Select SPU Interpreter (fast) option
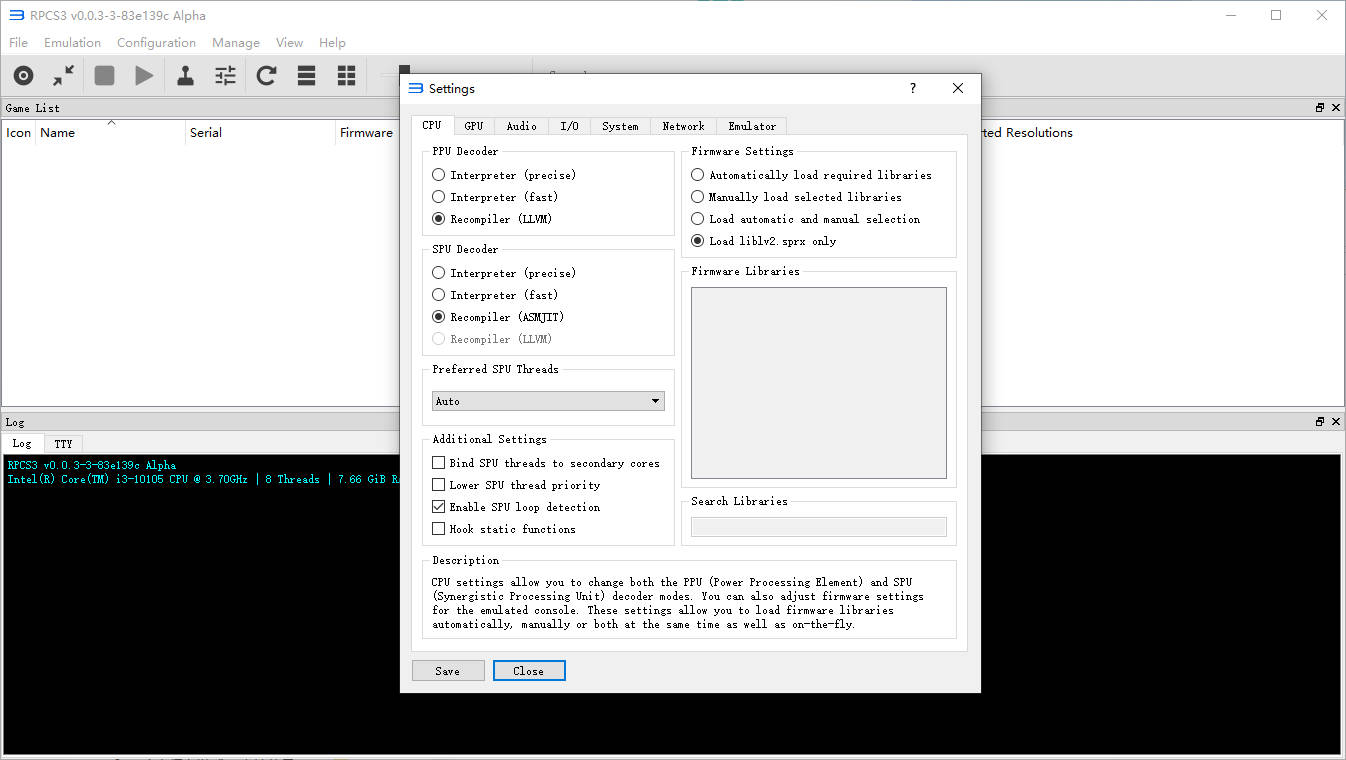This screenshot has height=760, width=1346. pyautogui.click(x=495, y=295)
